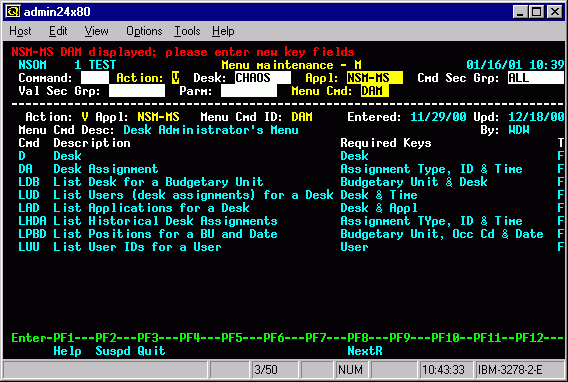Click 'List Historical Desk Assignments' description
This screenshot has width=568, height=382.
pos(165,221)
